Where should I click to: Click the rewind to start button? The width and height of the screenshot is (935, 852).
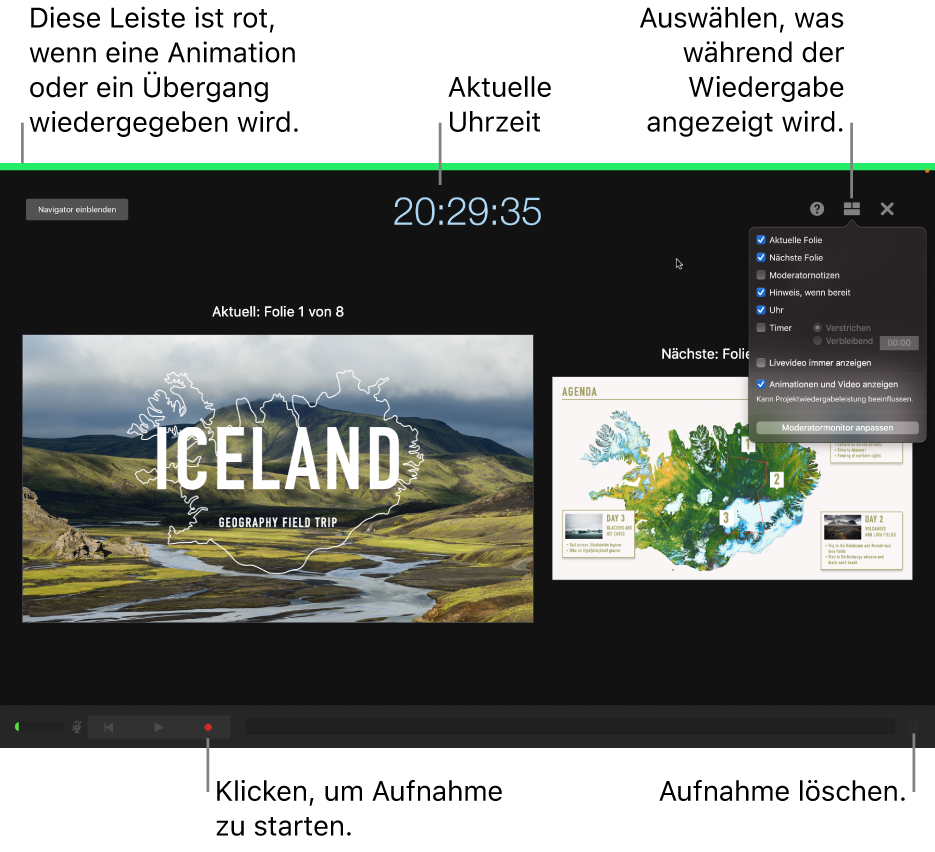109,727
